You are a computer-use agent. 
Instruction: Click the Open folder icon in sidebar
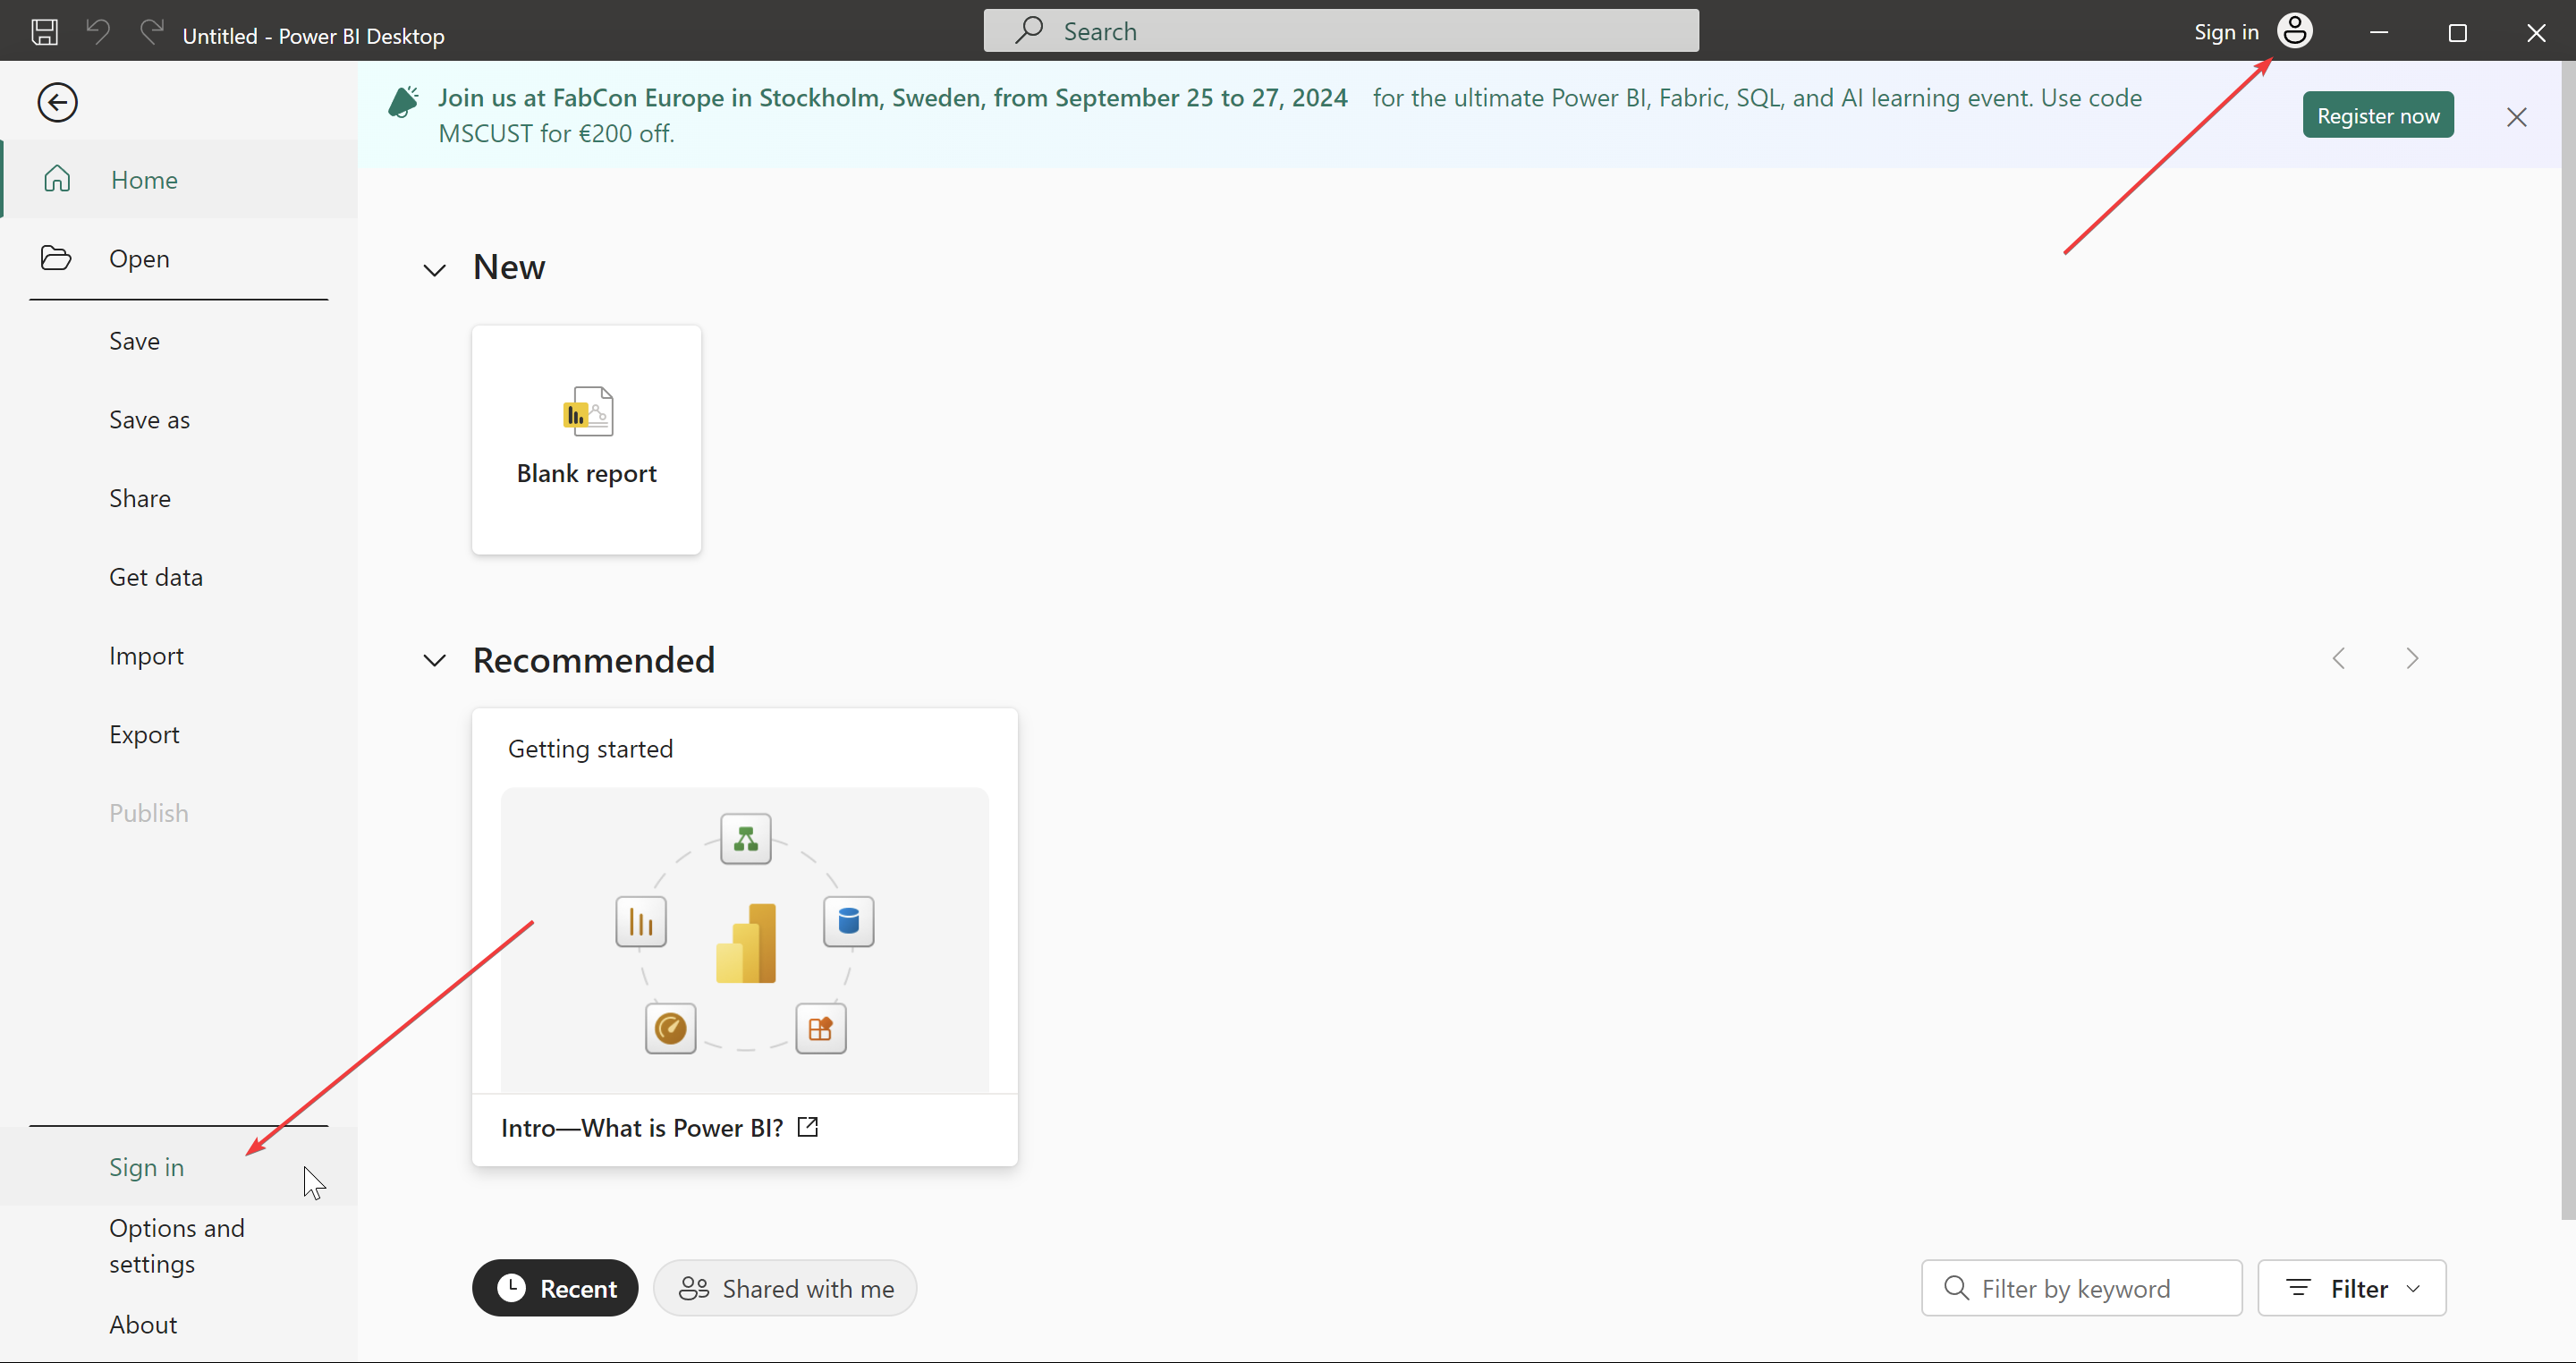(56, 258)
